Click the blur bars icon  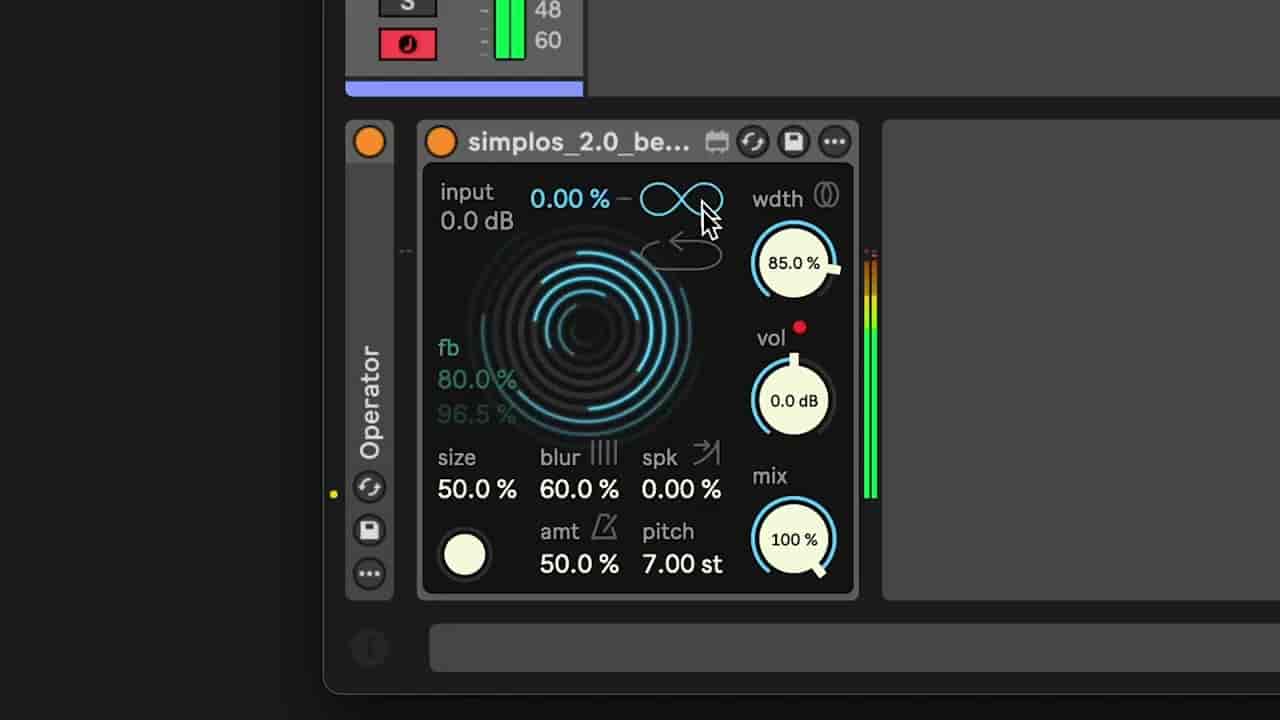[x=603, y=454]
